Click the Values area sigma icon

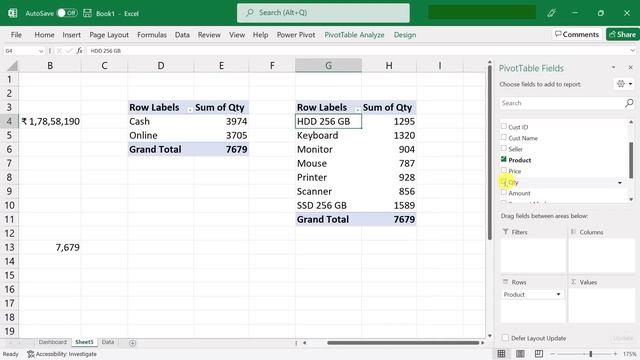(x=573, y=282)
